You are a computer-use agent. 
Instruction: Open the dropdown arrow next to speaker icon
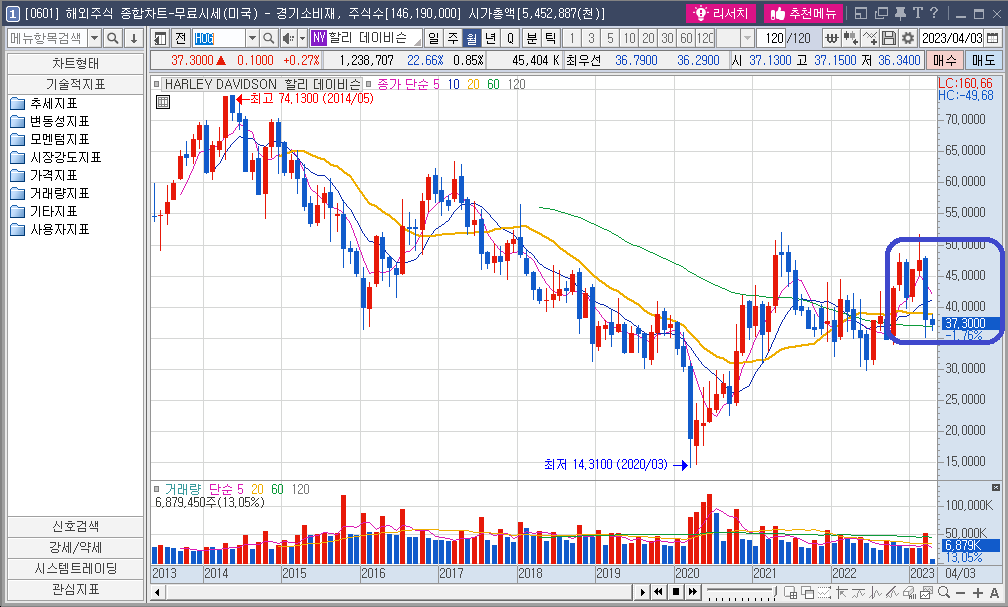coord(302,39)
